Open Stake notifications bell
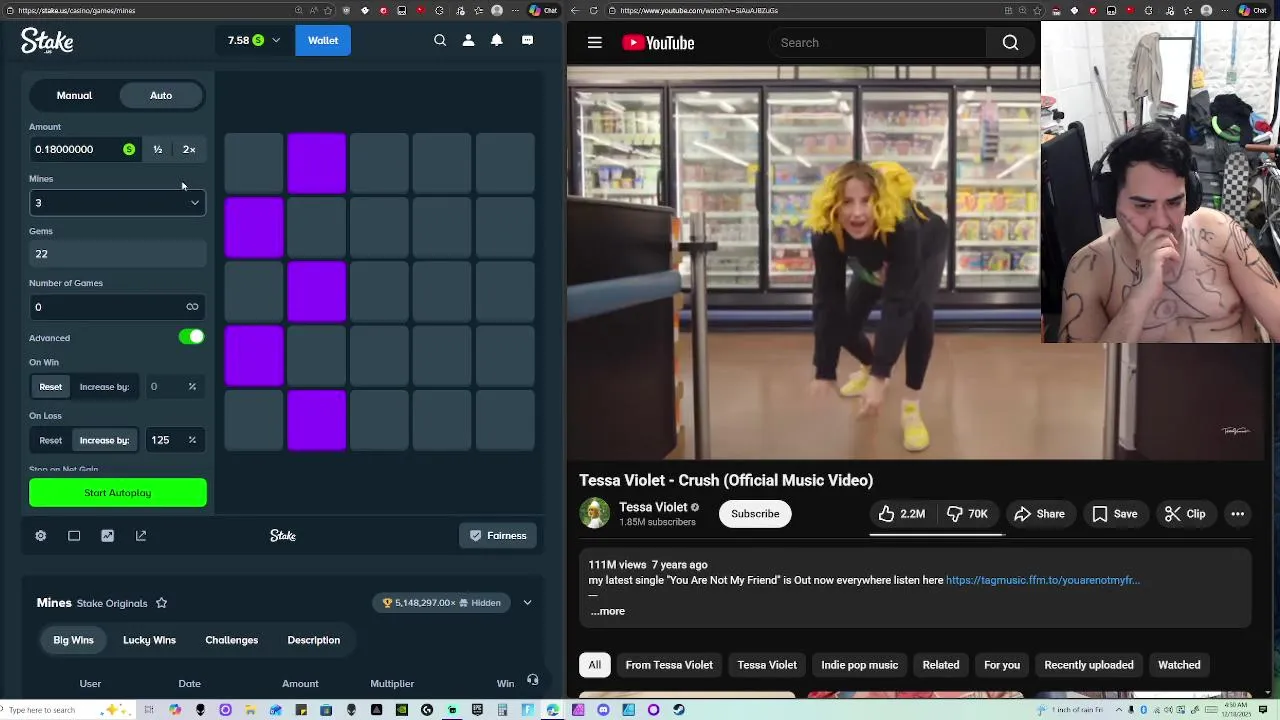 click(x=497, y=40)
